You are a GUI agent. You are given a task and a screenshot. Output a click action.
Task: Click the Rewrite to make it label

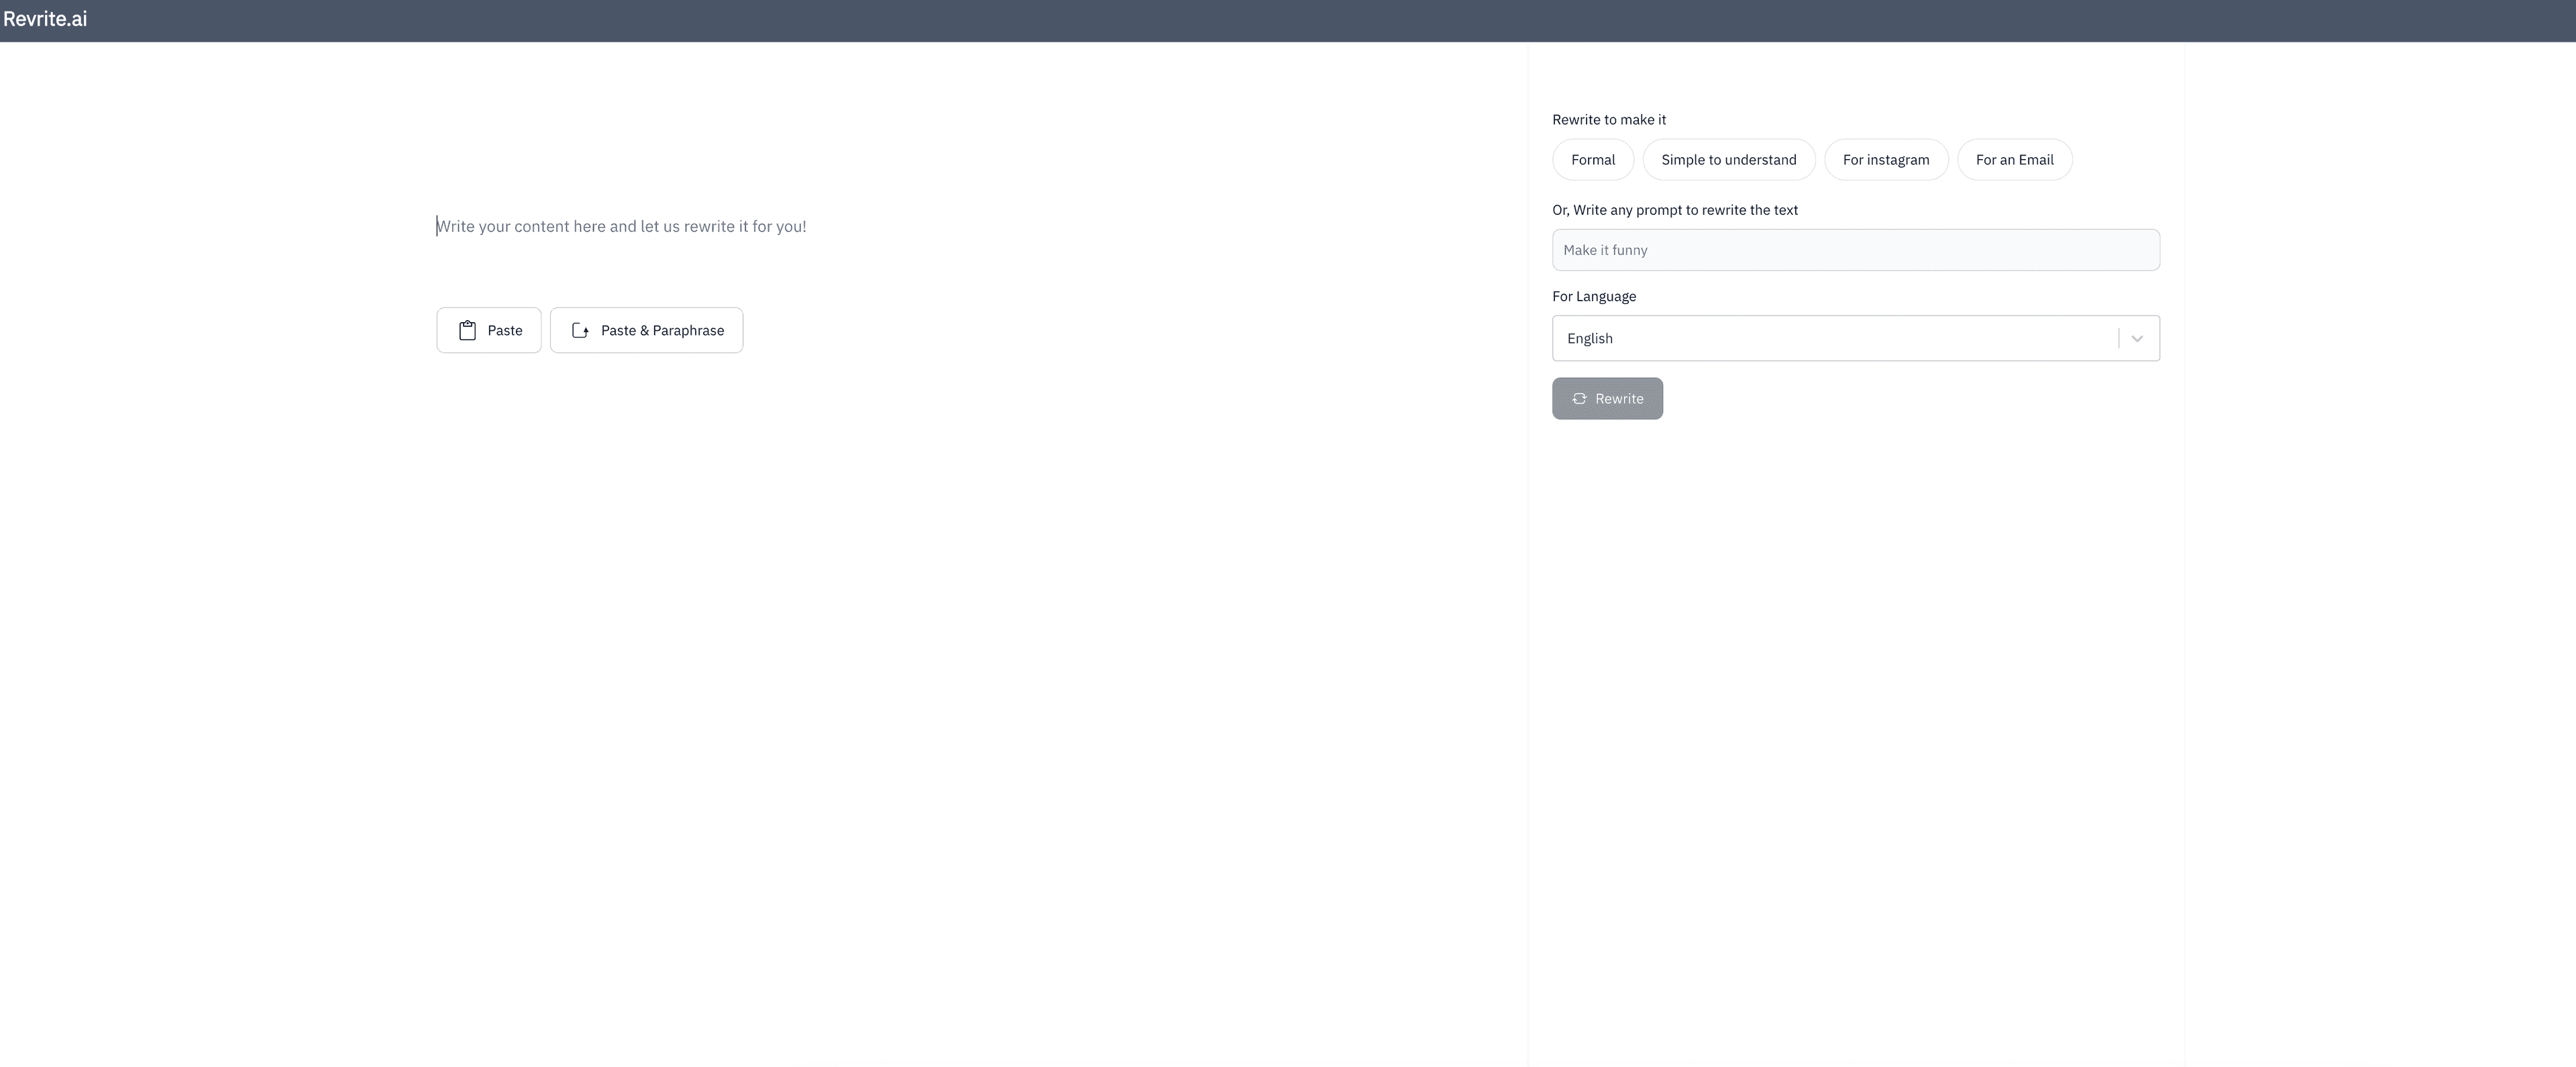(x=1608, y=119)
